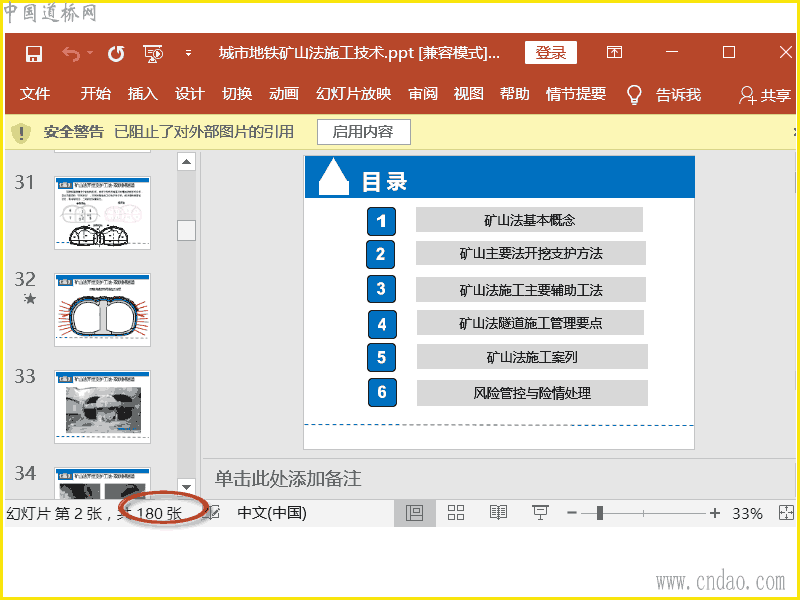The width and height of the screenshot is (800, 600).
Task: Open Ribbon Display Options icon
Action: (614, 52)
